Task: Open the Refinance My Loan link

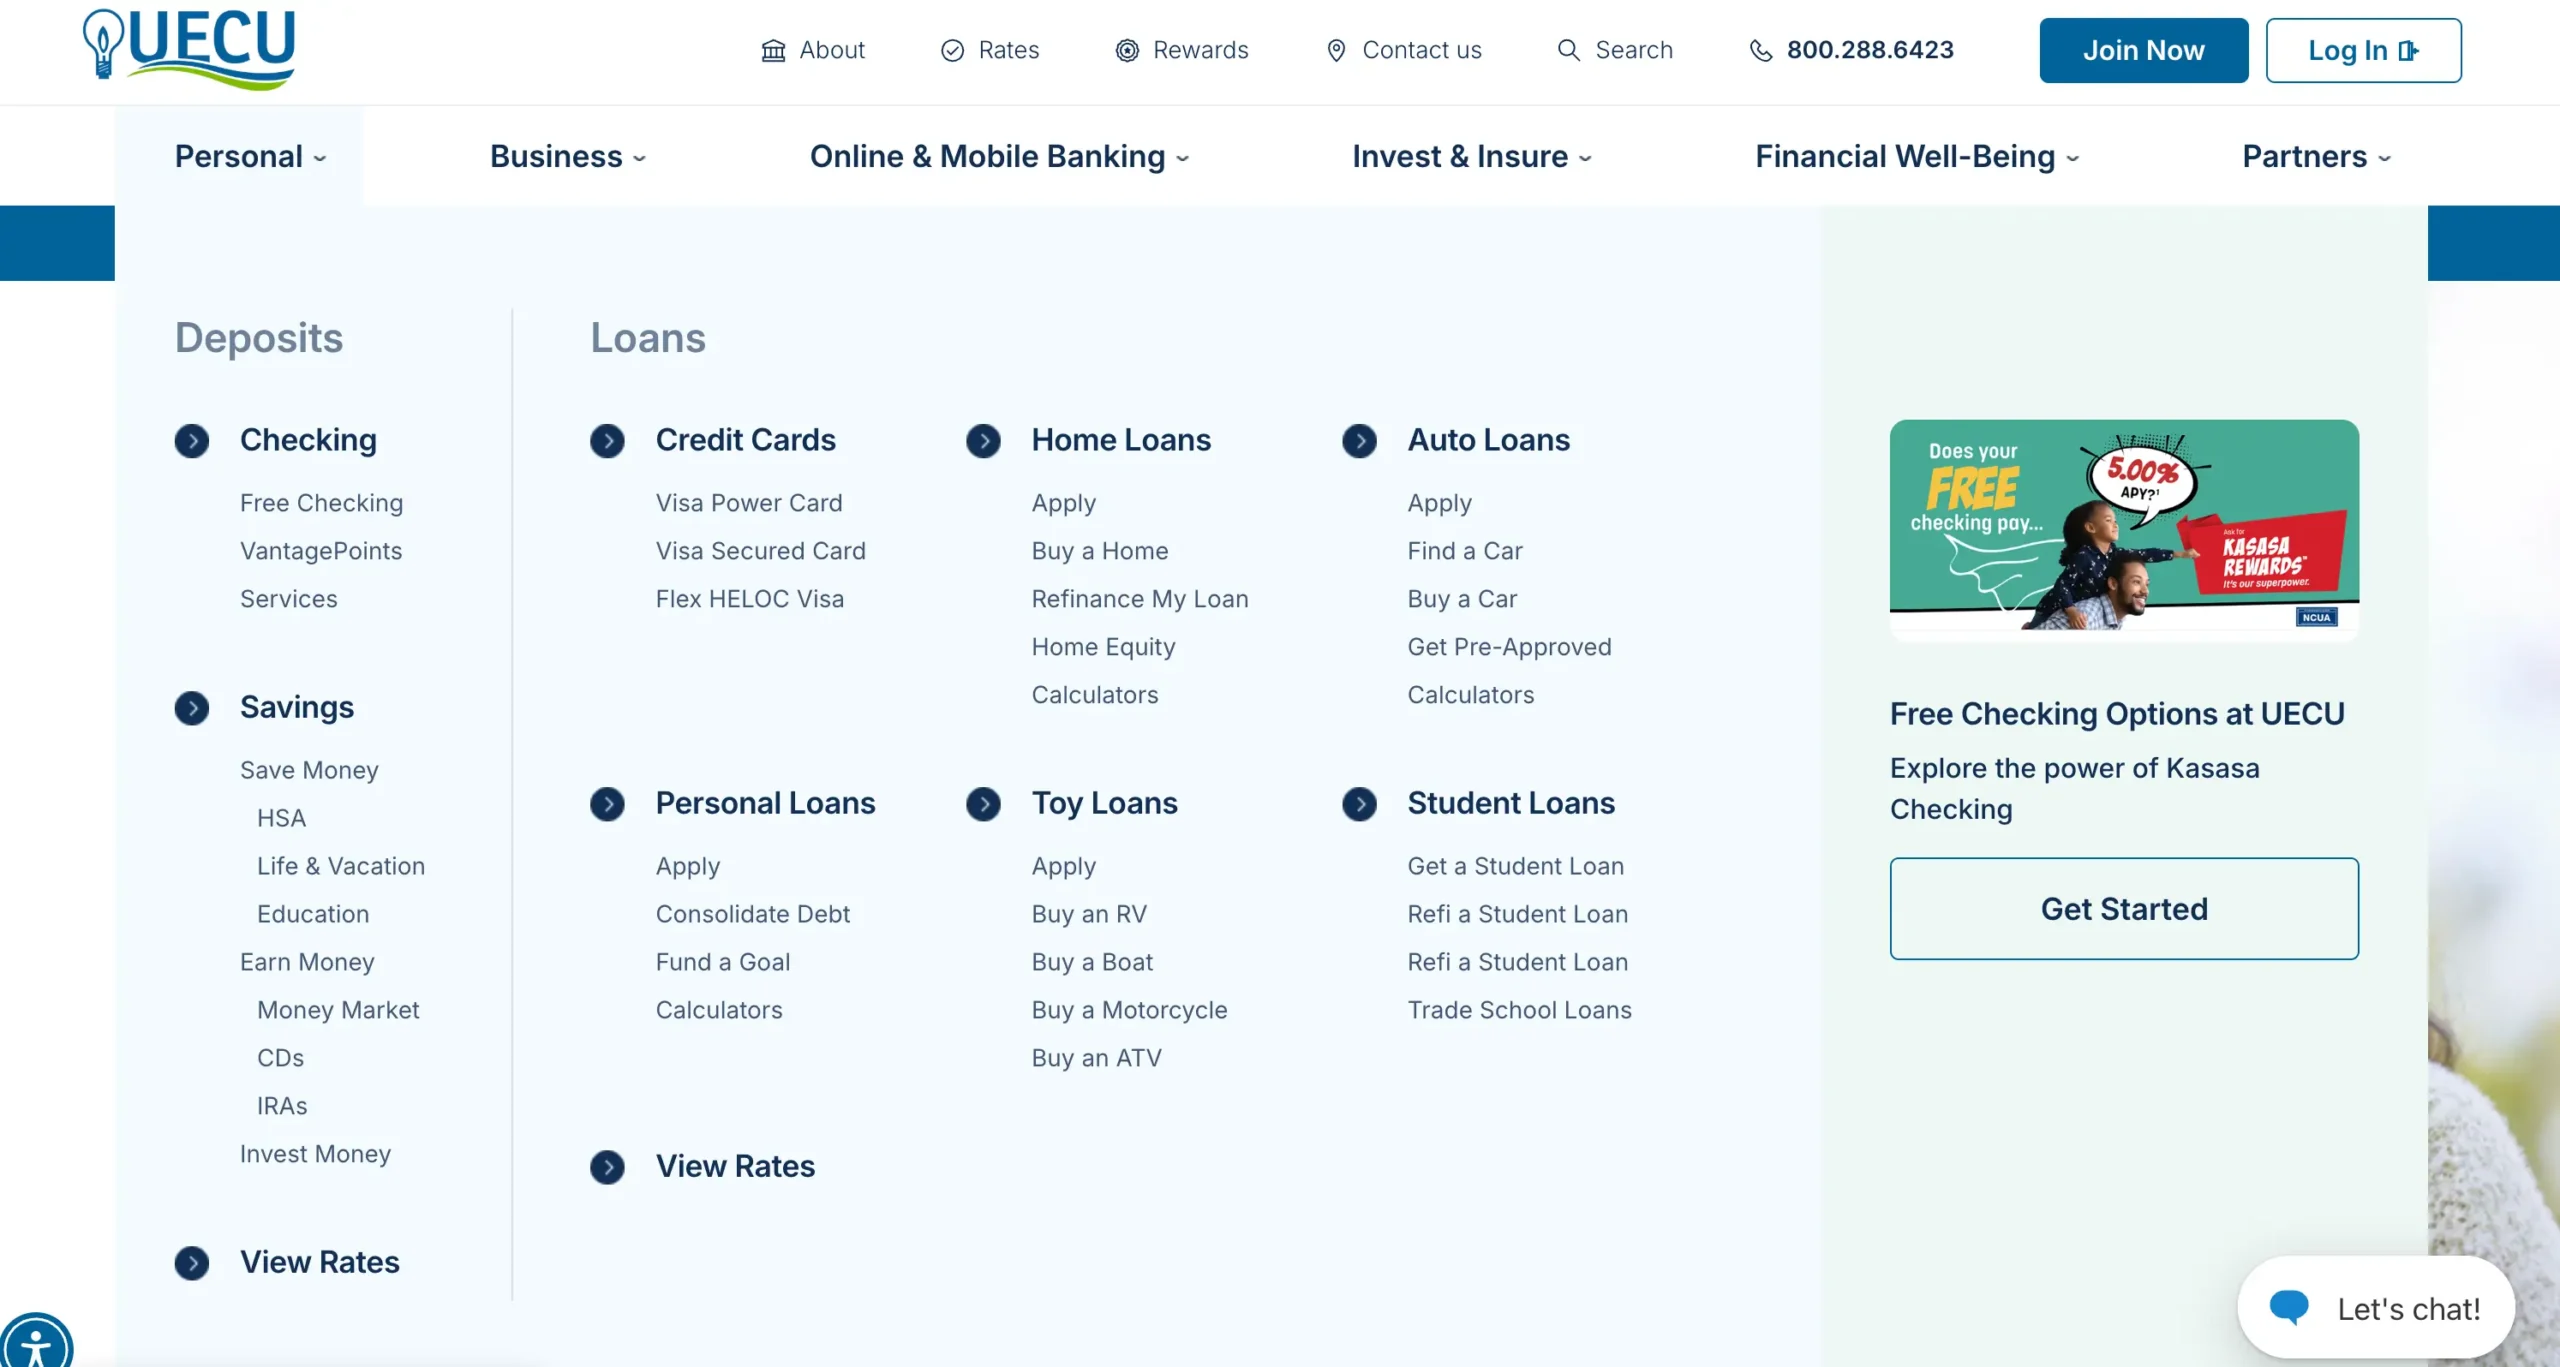Action: (x=1139, y=599)
